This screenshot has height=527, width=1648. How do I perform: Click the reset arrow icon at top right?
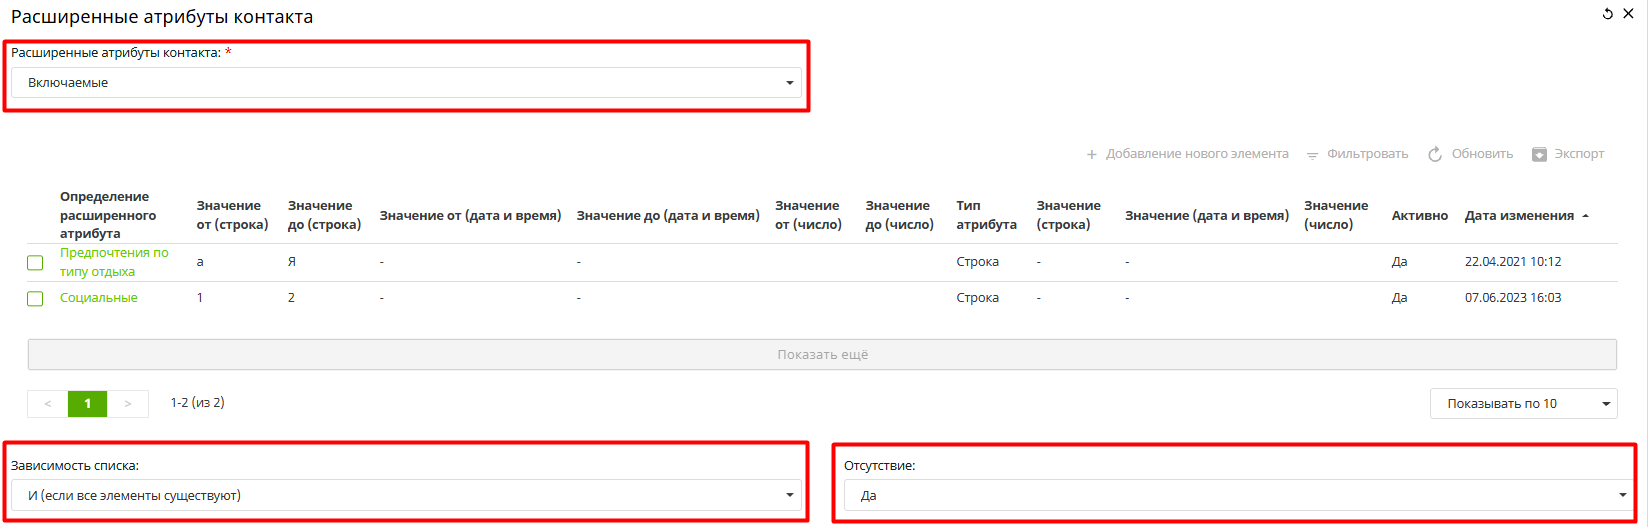(x=1608, y=14)
